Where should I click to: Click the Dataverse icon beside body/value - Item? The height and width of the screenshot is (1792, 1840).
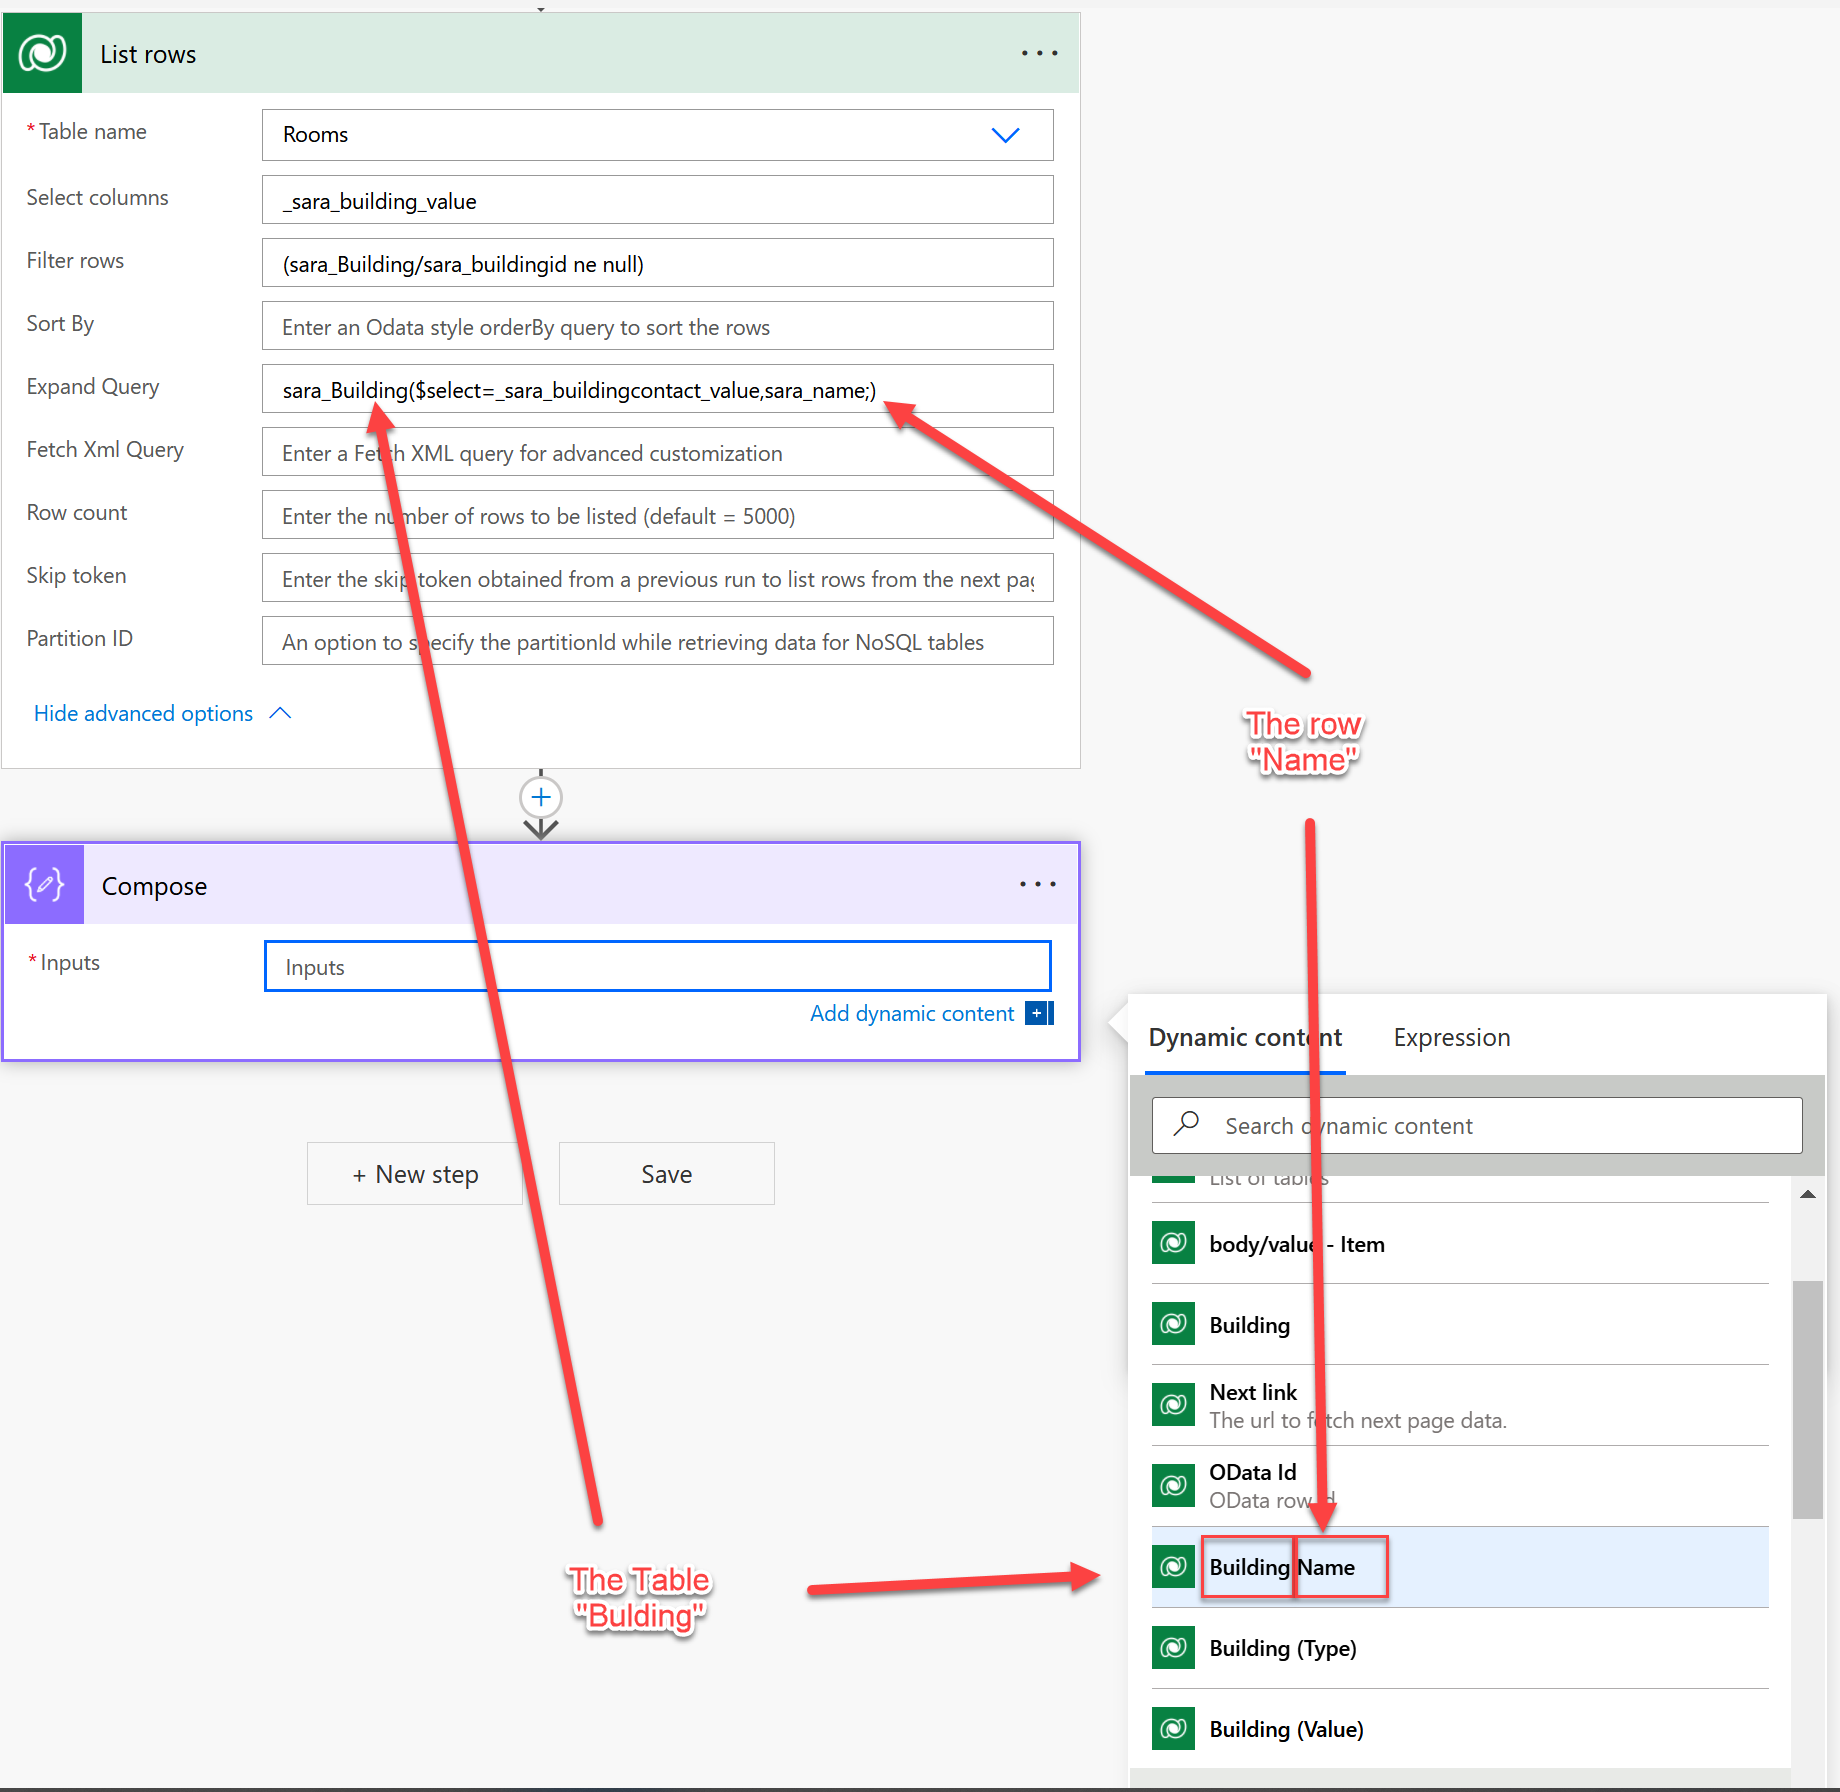tap(1172, 1243)
